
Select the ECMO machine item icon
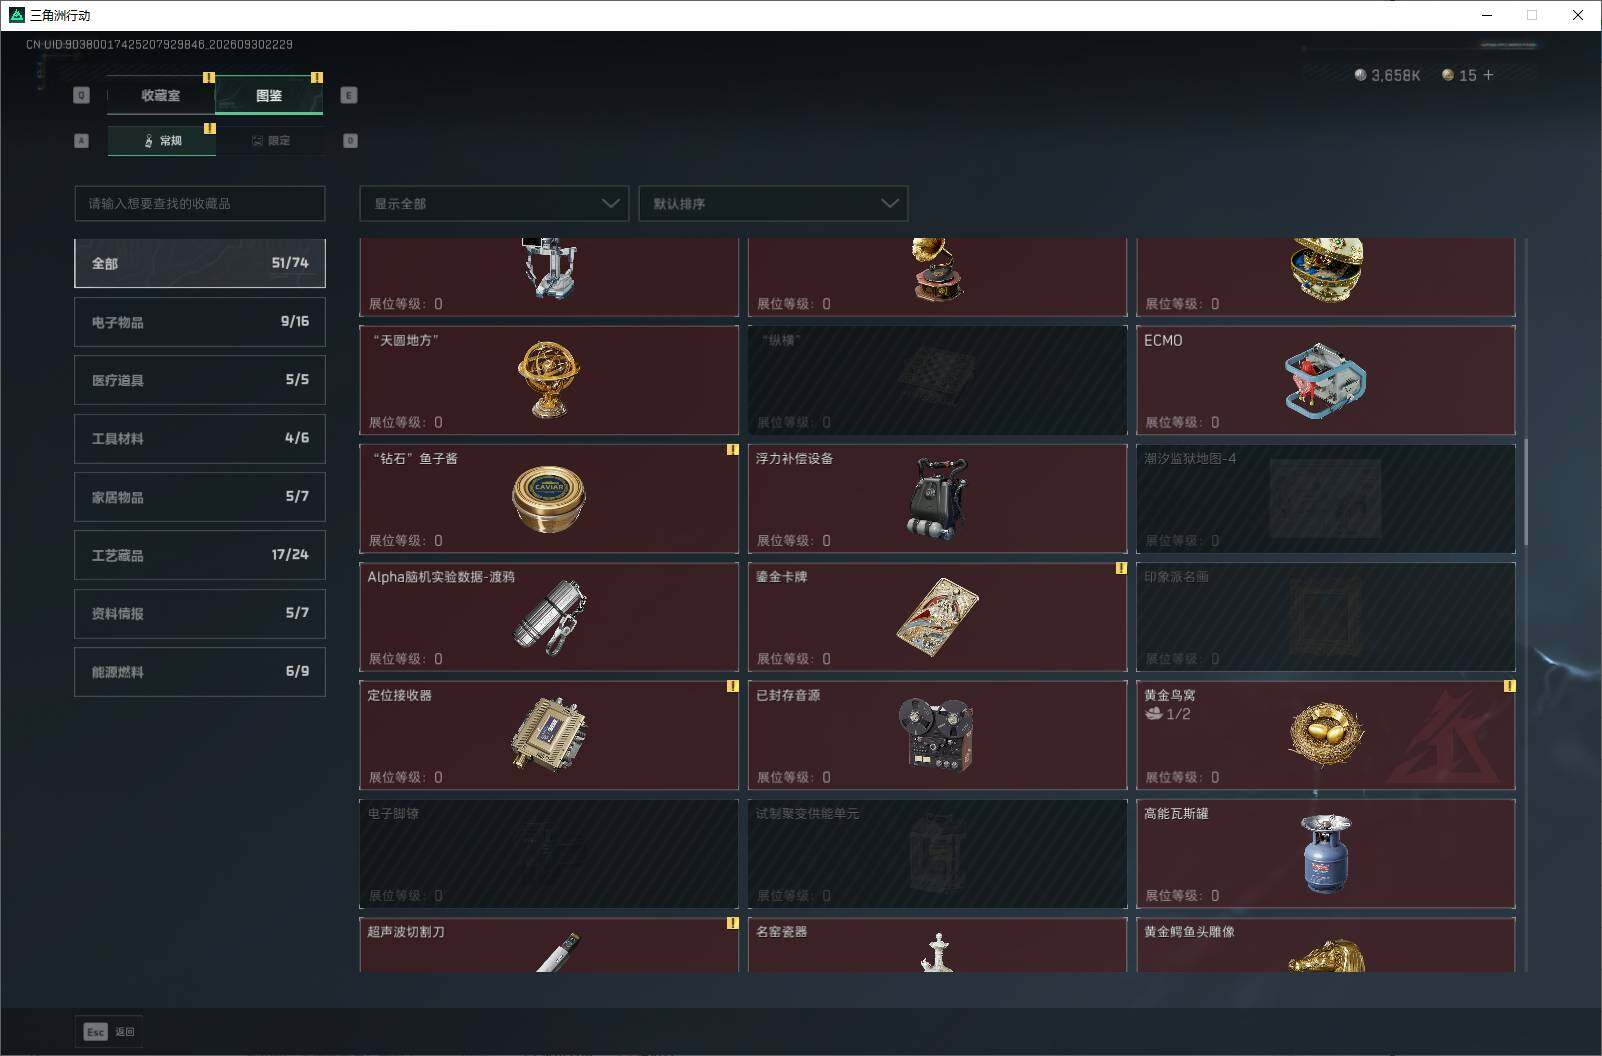[x=1325, y=380]
